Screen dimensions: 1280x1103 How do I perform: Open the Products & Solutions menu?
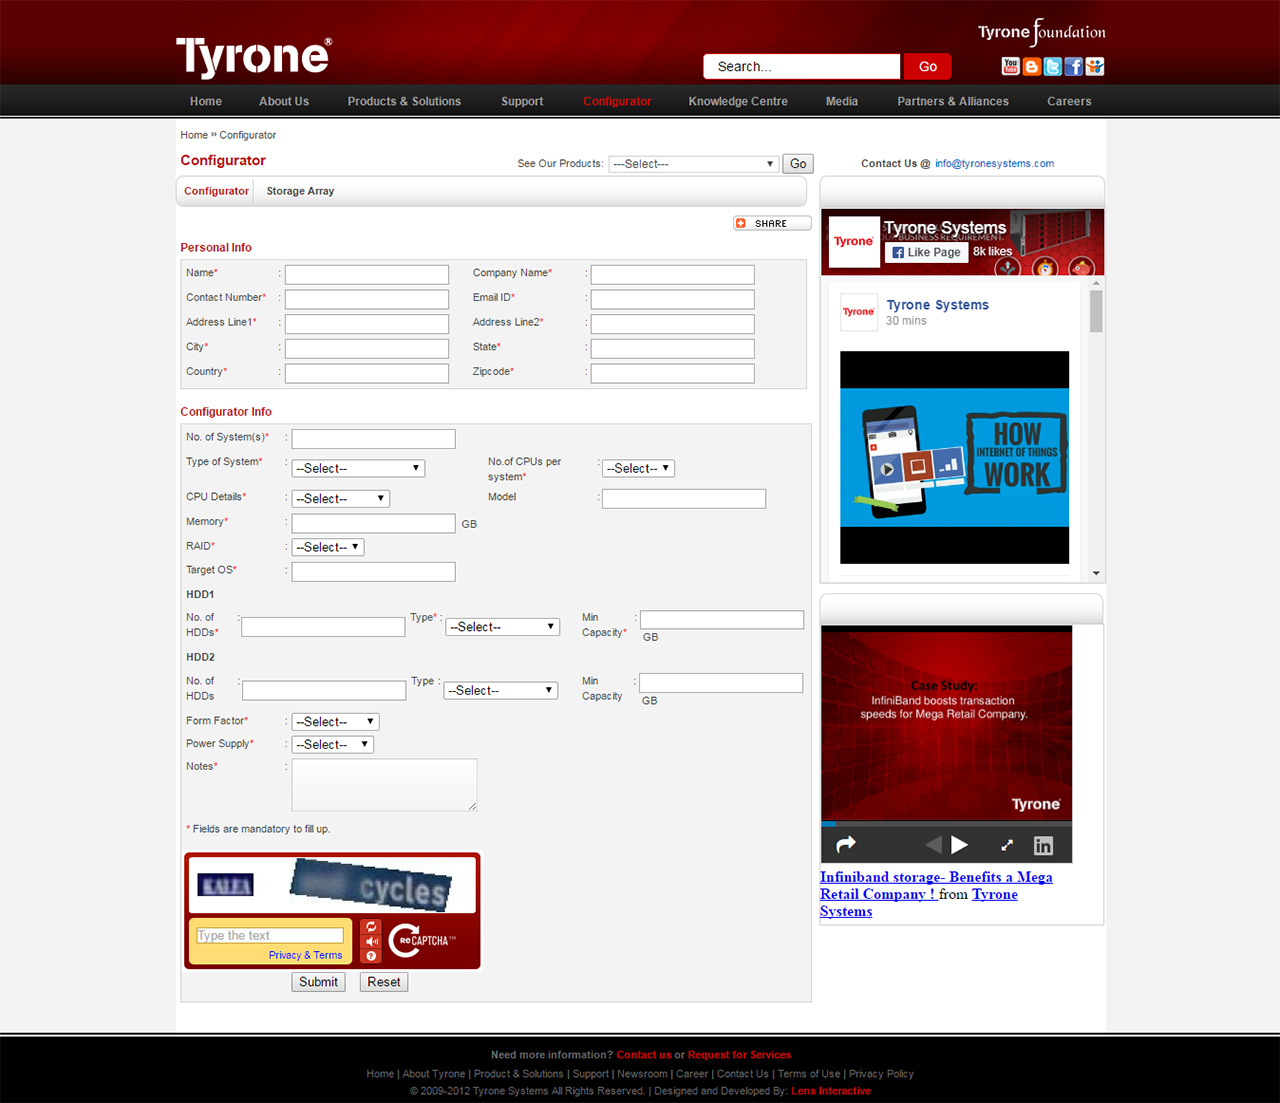(x=404, y=101)
